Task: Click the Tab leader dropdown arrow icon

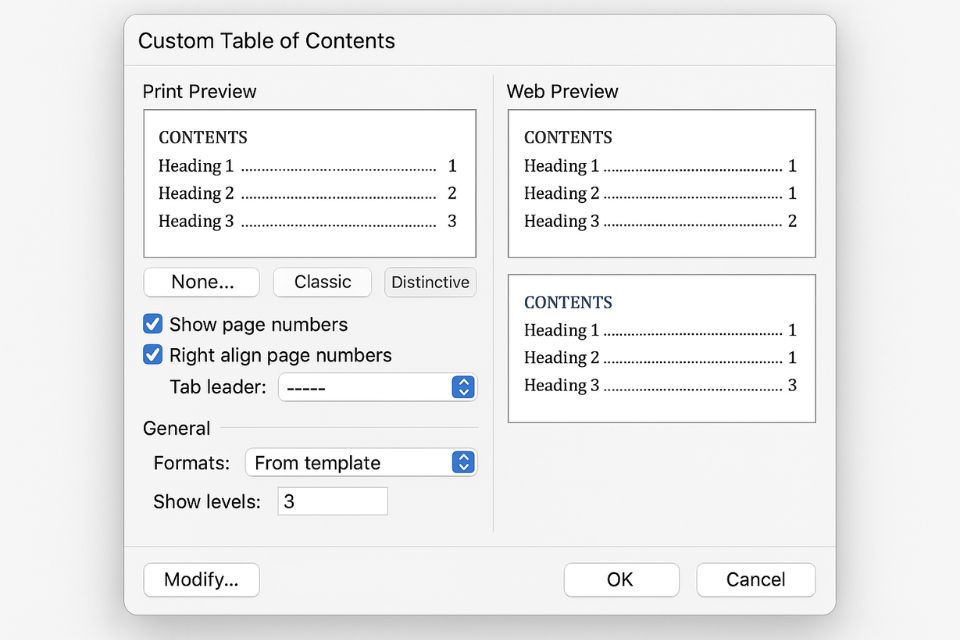Action: 462,387
